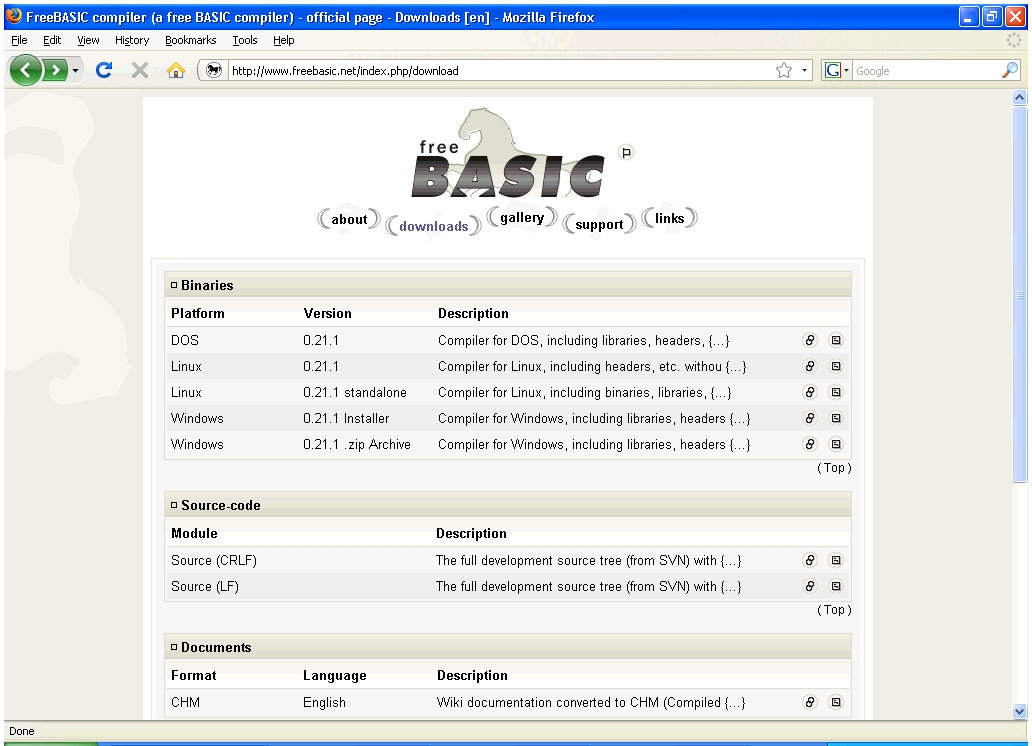Open the support navigation link
This screenshot has width=1032, height=746.
pos(599,225)
